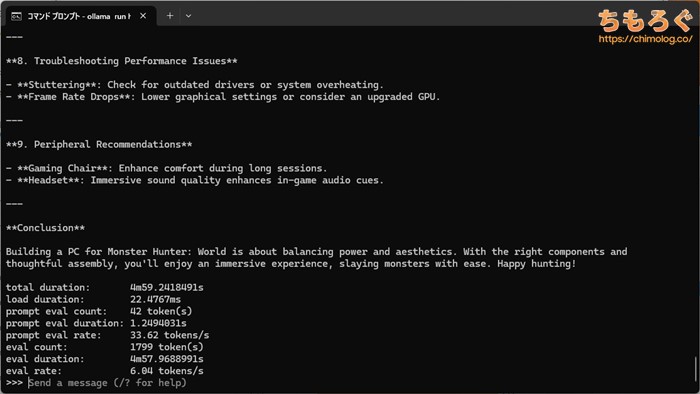Close the ollama run tab
700x394 pixels.
click(x=143, y=16)
